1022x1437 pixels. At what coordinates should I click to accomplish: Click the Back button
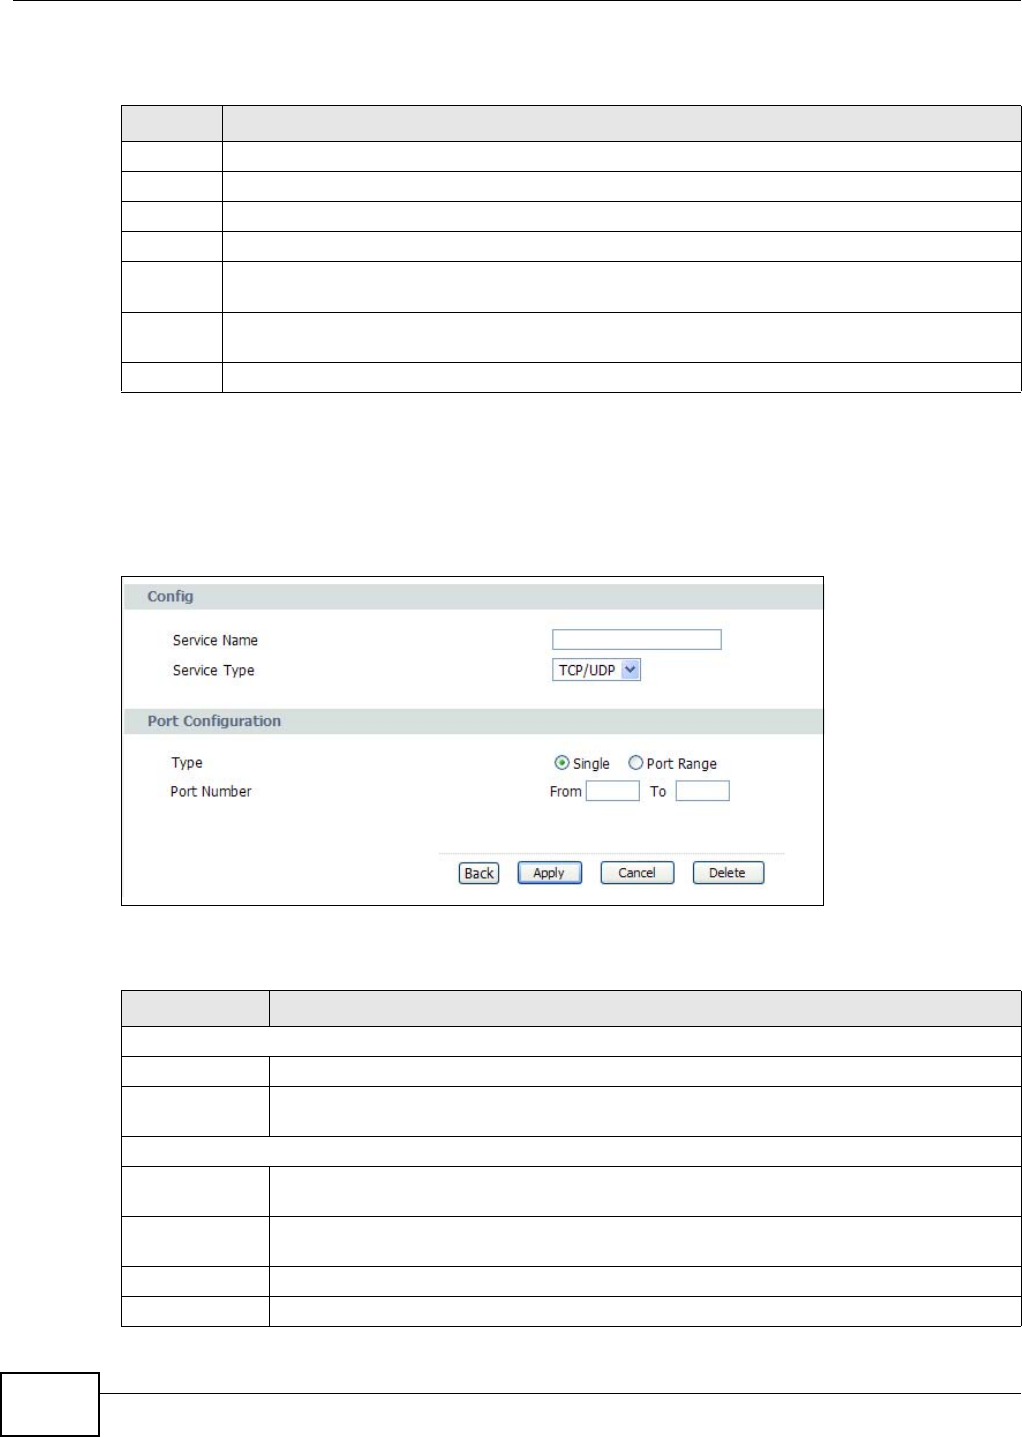click(x=479, y=873)
